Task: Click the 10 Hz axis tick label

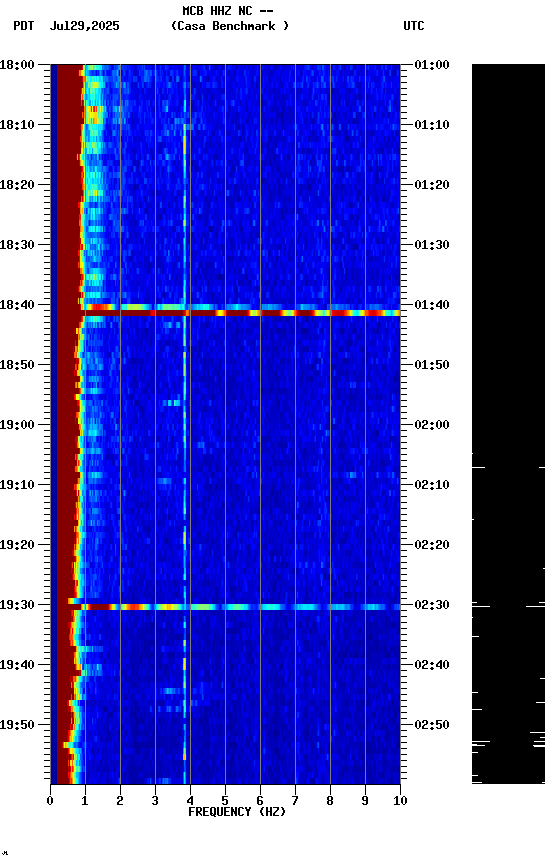Action: pyautogui.click(x=400, y=801)
